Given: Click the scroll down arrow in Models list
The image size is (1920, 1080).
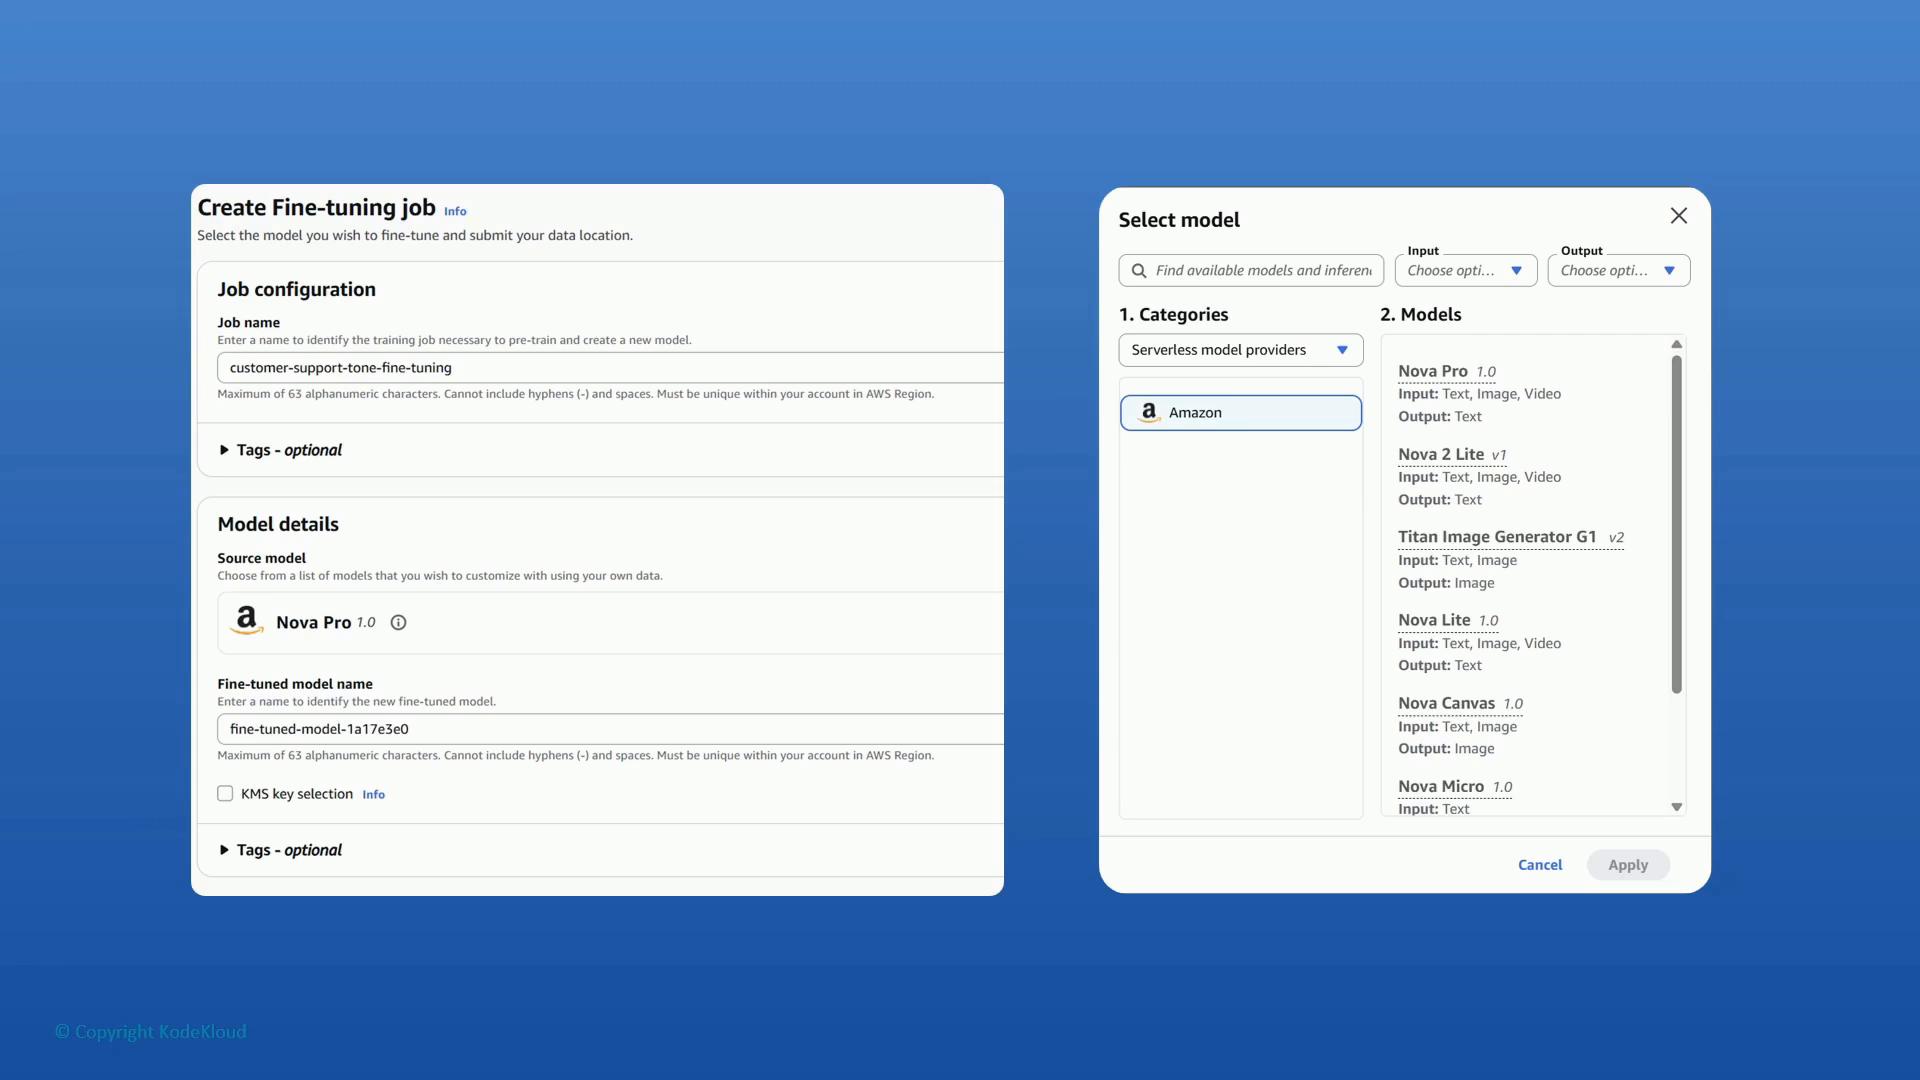Looking at the screenshot, I should coord(1677,807).
